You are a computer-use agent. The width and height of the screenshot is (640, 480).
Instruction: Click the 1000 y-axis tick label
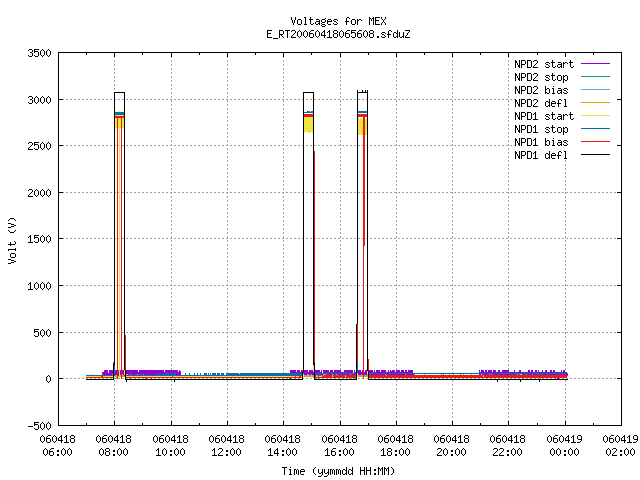39,286
